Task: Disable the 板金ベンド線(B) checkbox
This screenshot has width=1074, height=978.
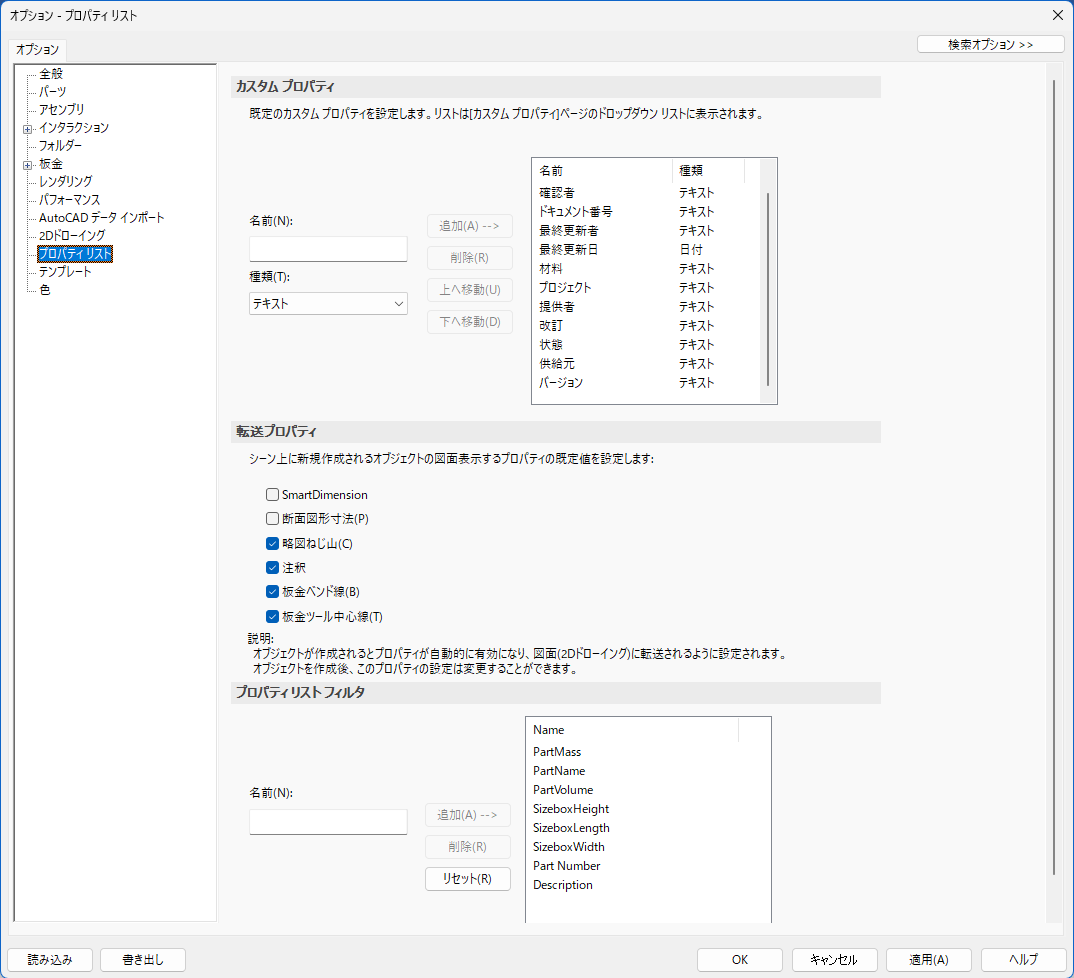Action: (272, 592)
